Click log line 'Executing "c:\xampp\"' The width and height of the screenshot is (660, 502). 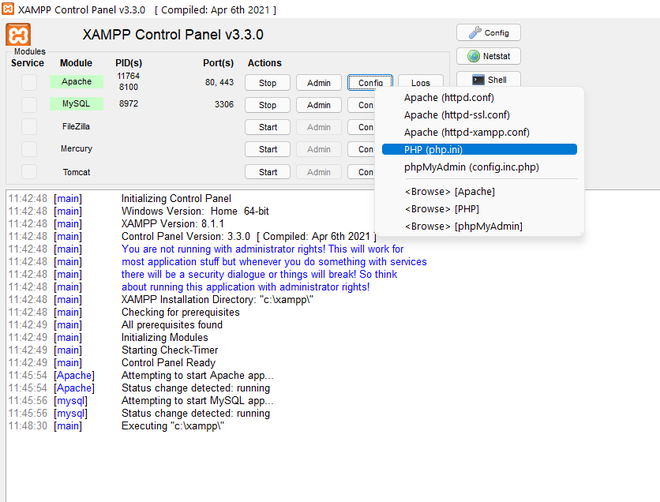tap(173, 425)
